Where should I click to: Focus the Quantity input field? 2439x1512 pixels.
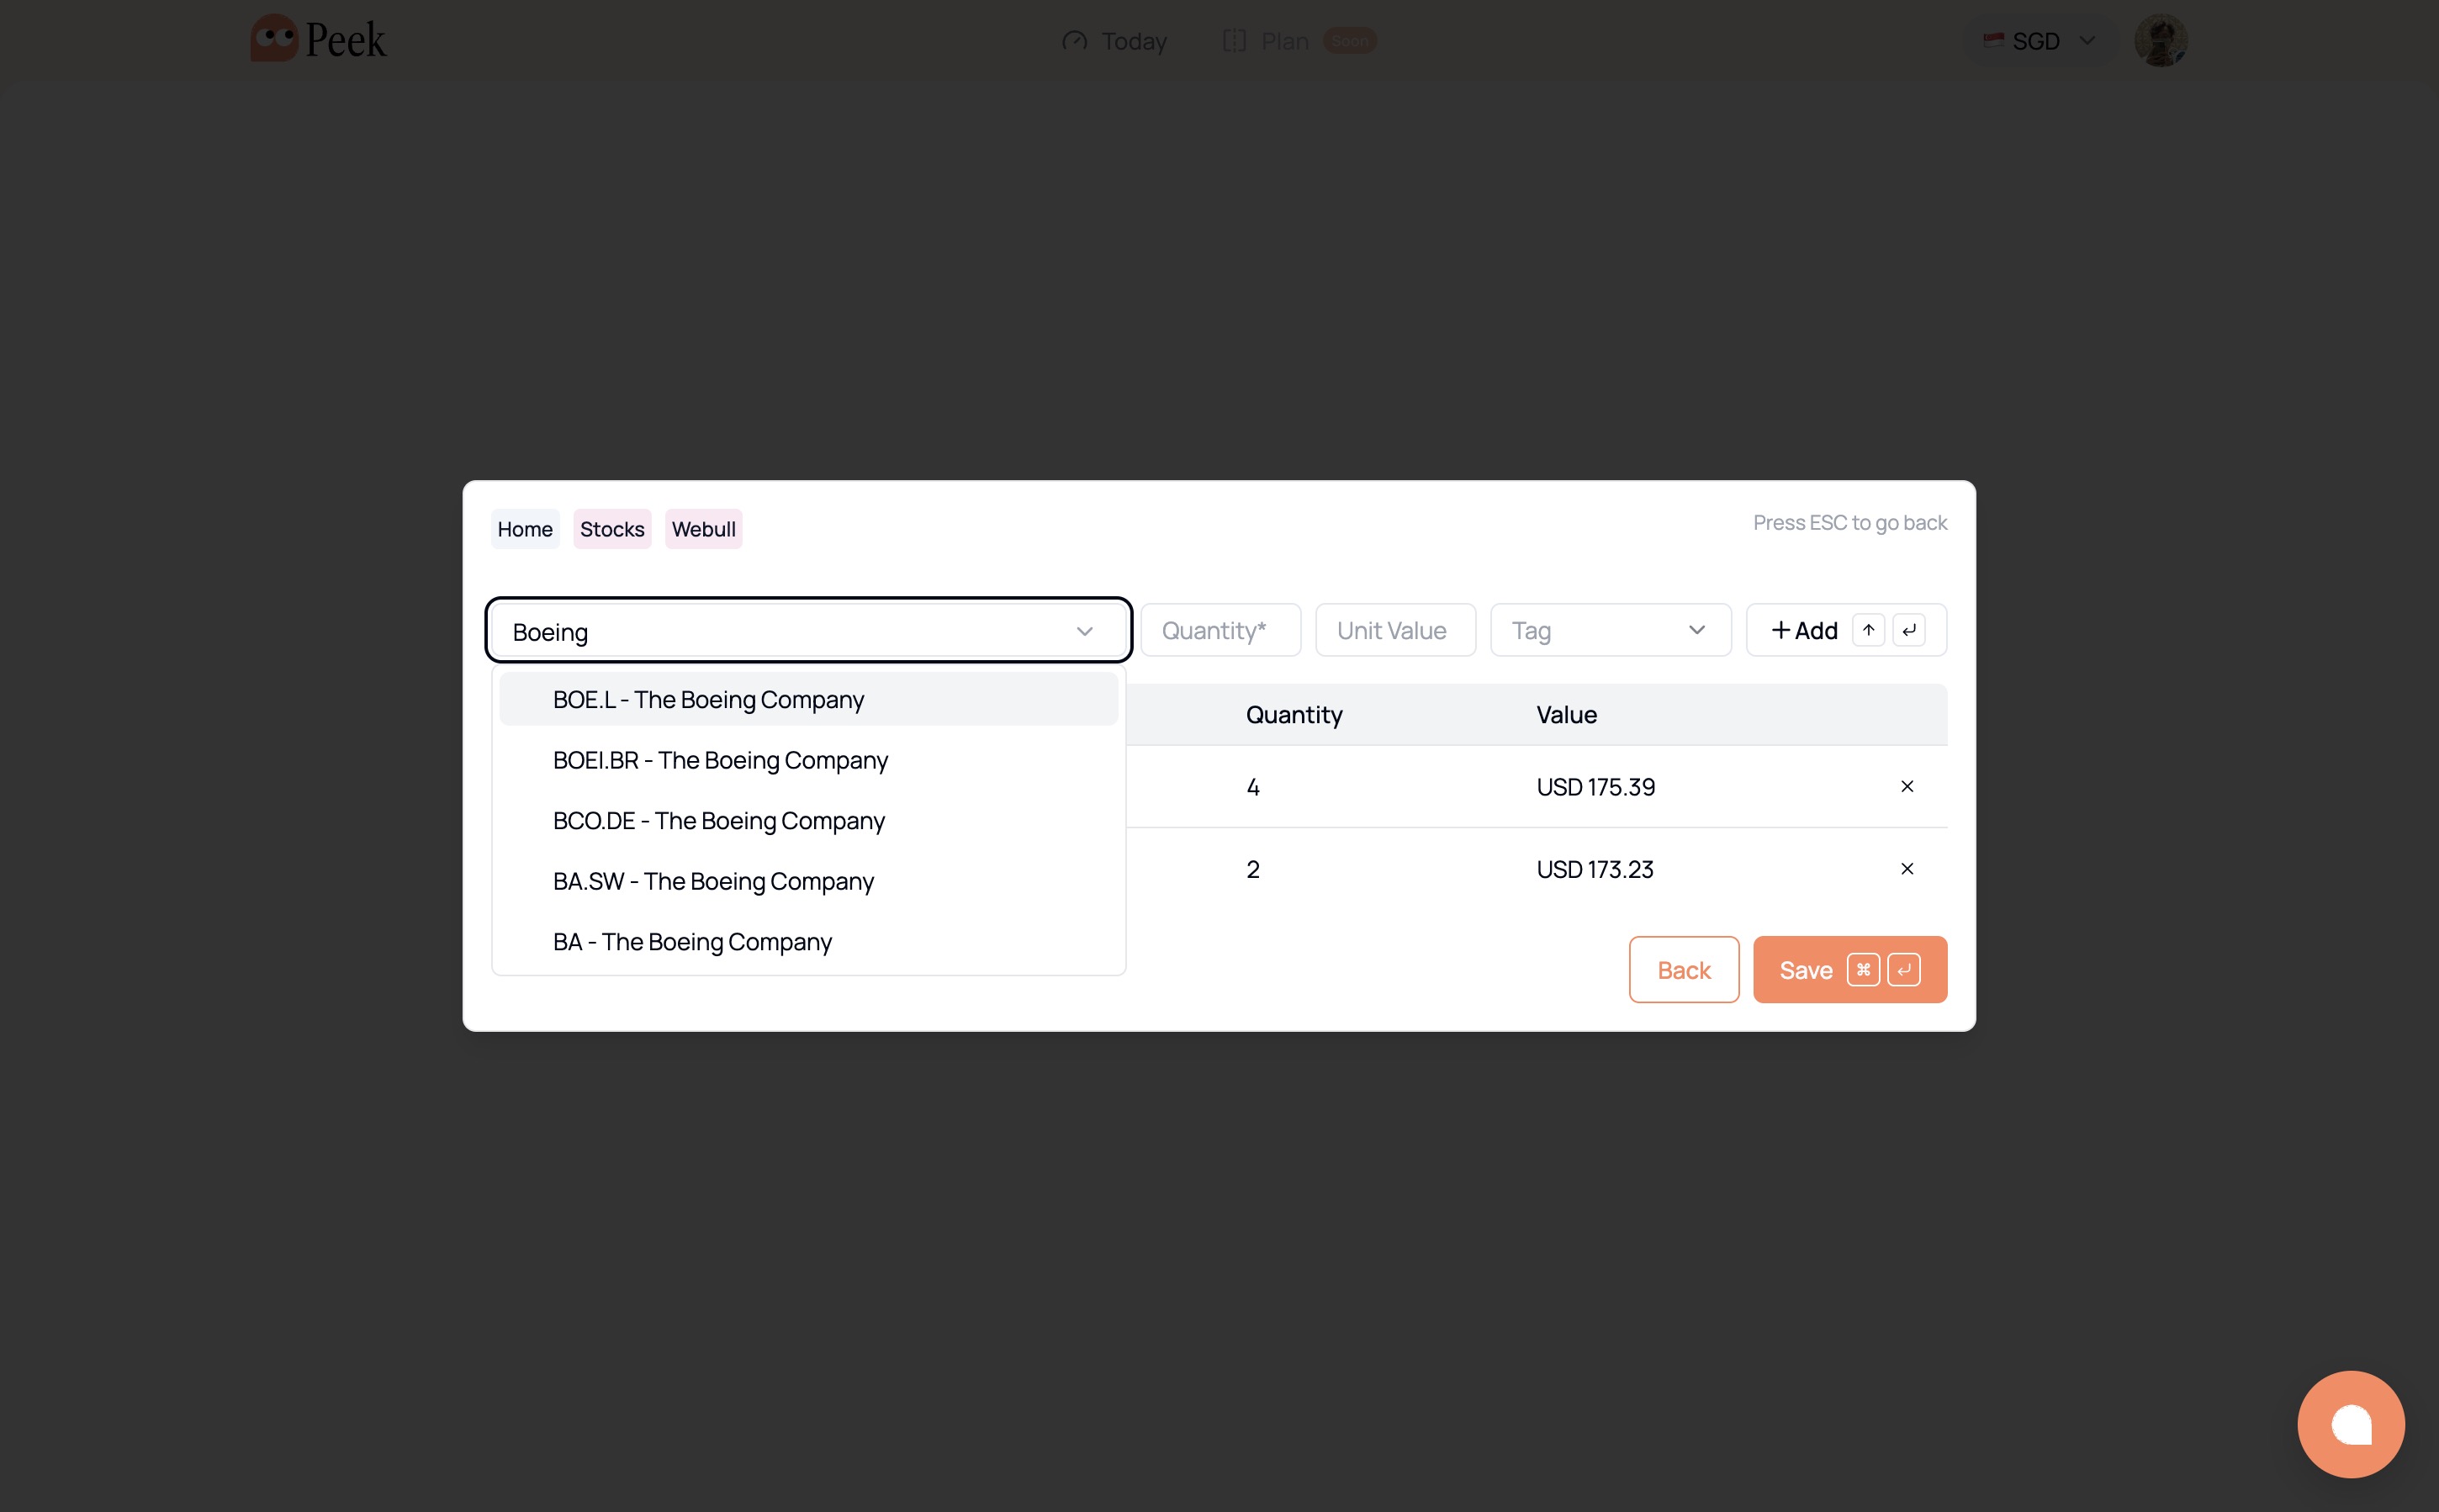(x=1220, y=630)
